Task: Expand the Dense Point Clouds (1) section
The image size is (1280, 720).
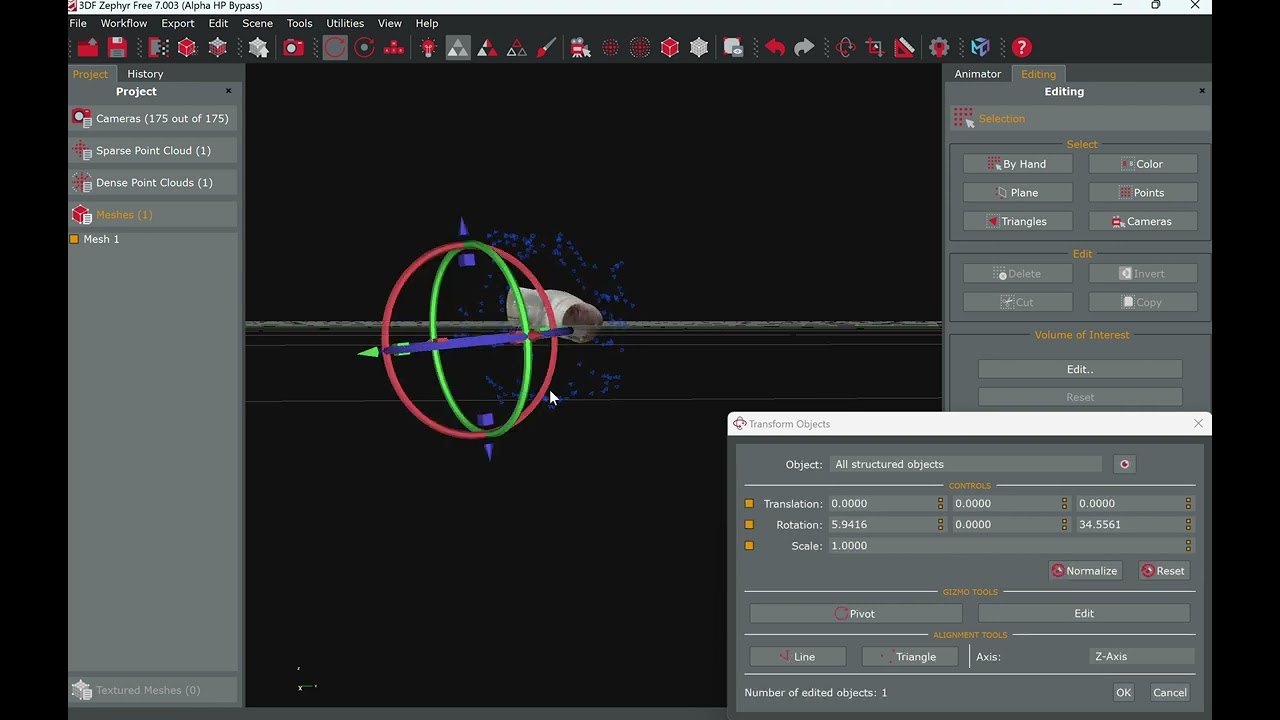Action: coord(153,182)
